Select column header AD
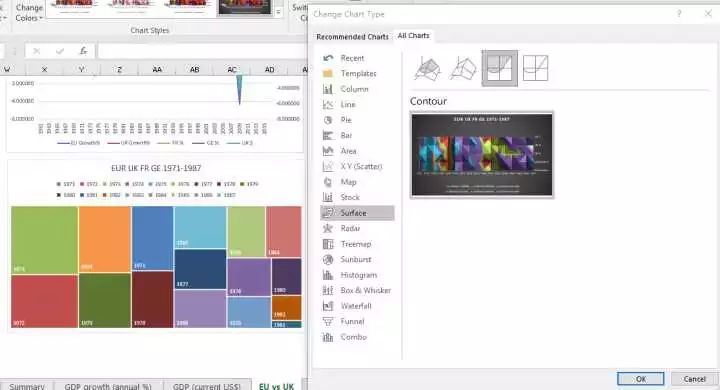The height and width of the screenshot is (390, 720). pyautogui.click(x=270, y=69)
